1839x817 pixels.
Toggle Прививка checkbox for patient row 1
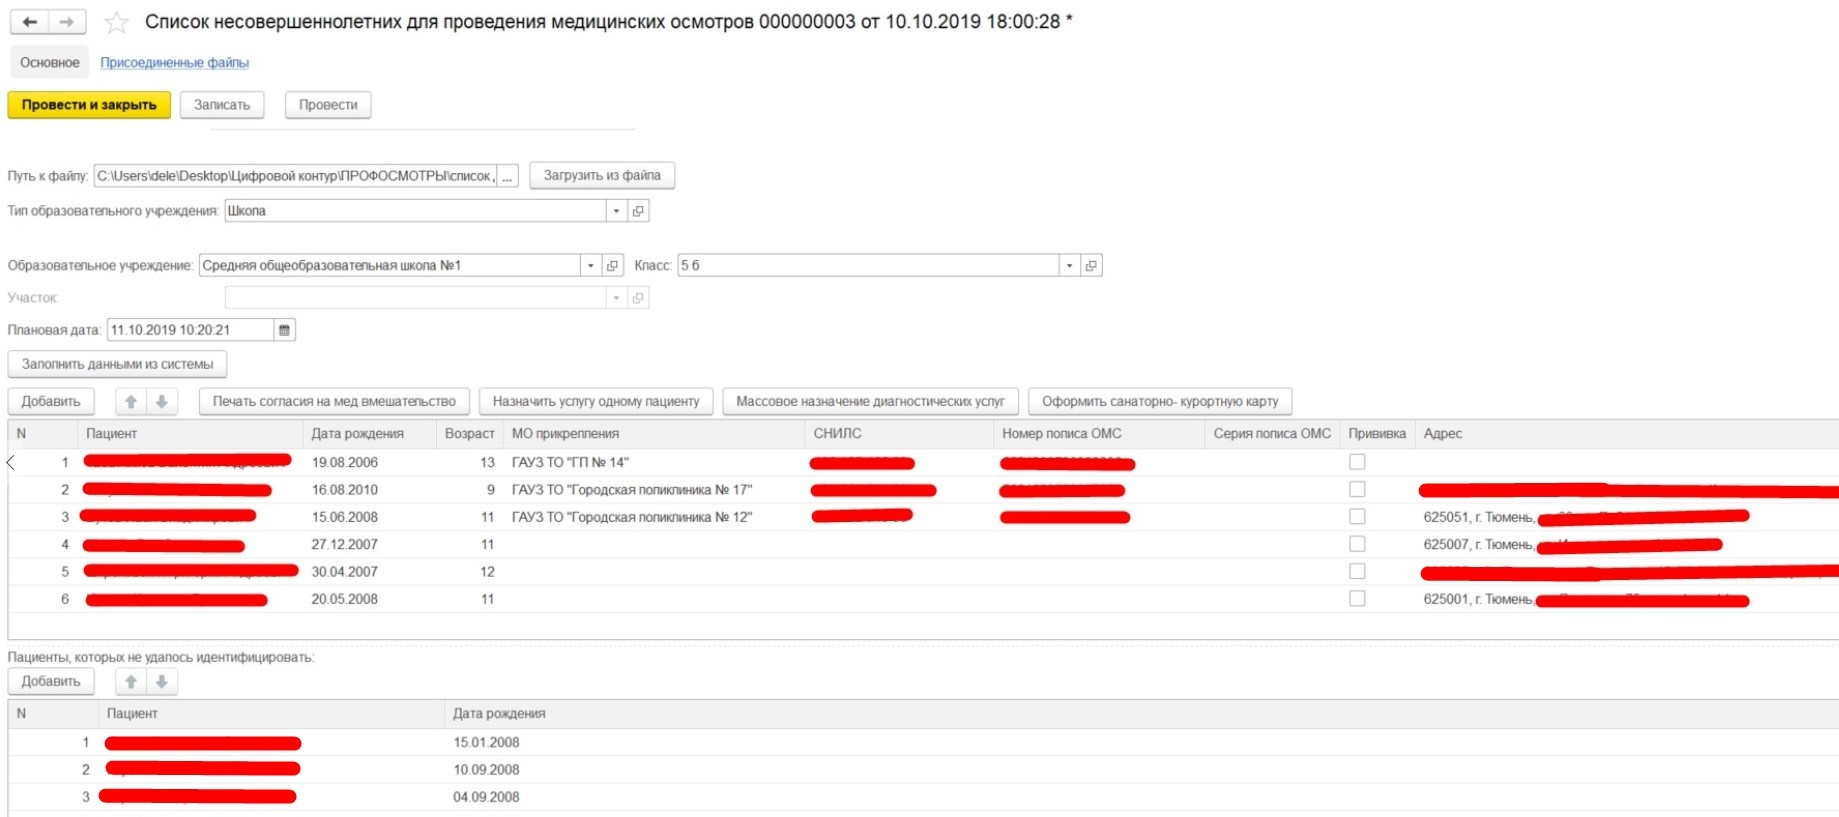[1357, 462]
